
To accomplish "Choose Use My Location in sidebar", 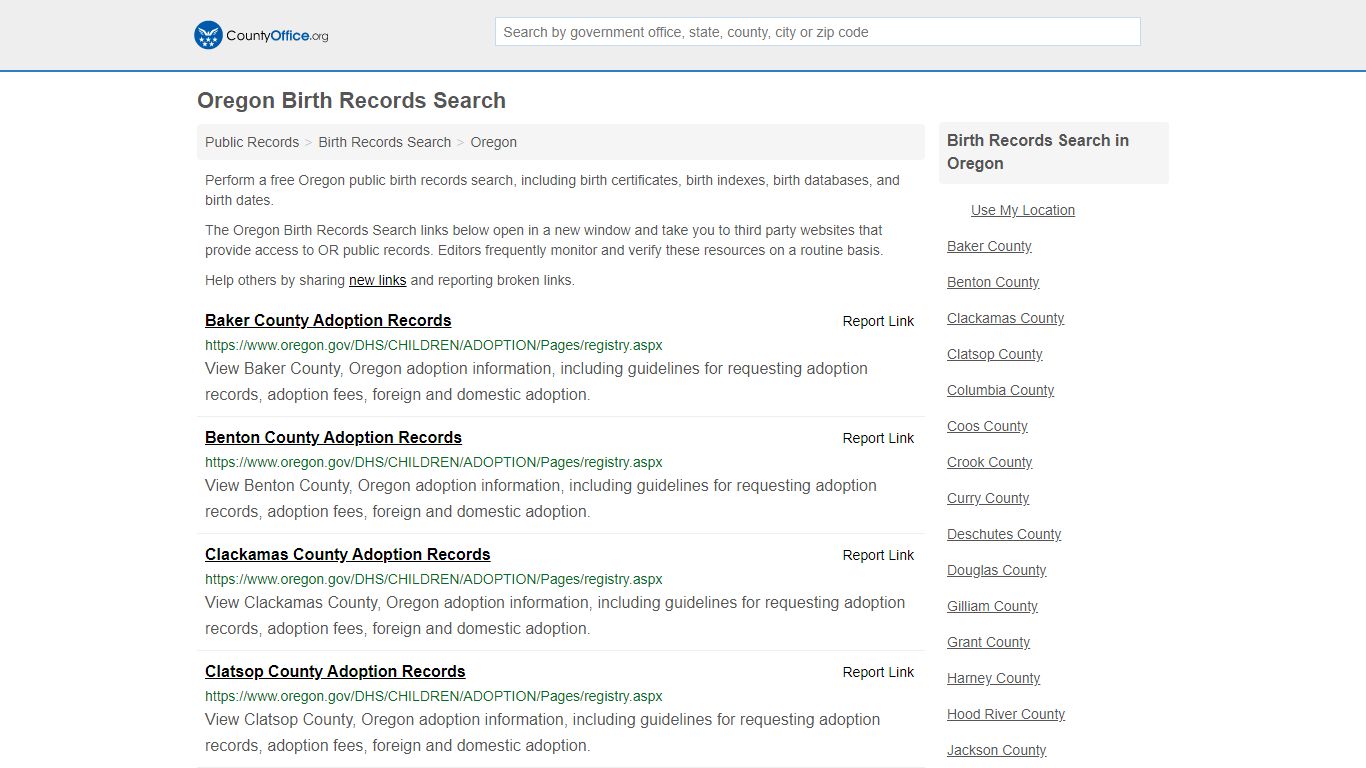I will (1023, 210).
